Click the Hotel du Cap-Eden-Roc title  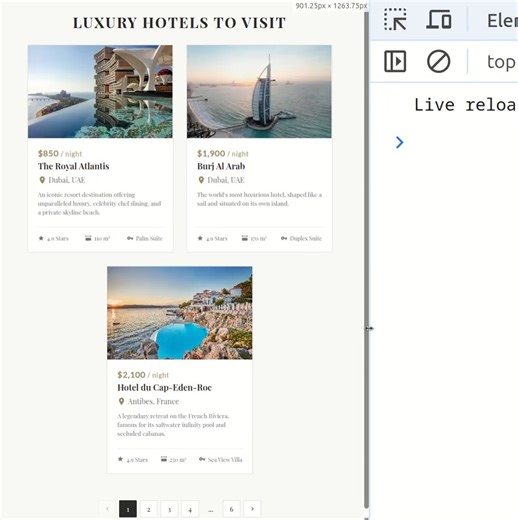(165, 387)
